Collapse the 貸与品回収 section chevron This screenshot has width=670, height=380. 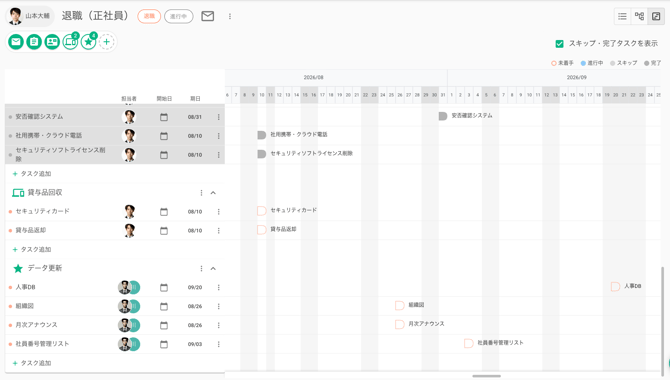(x=213, y=193)
